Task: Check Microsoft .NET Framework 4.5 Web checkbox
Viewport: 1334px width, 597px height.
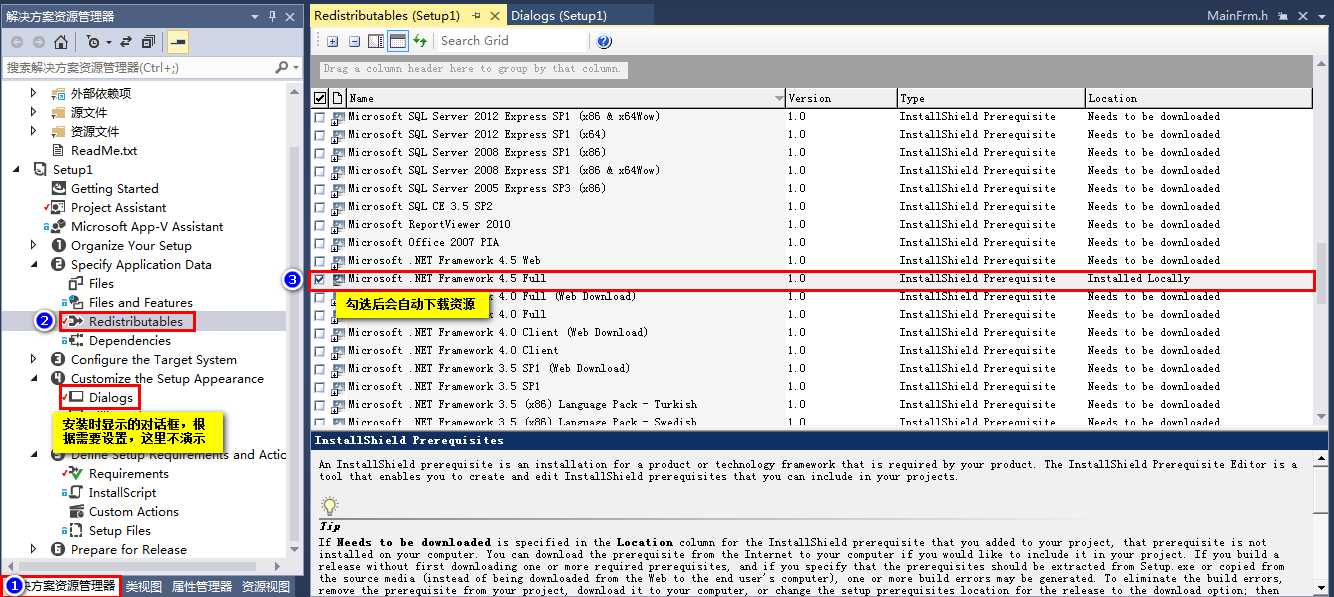Action: (x=320, y=261)
